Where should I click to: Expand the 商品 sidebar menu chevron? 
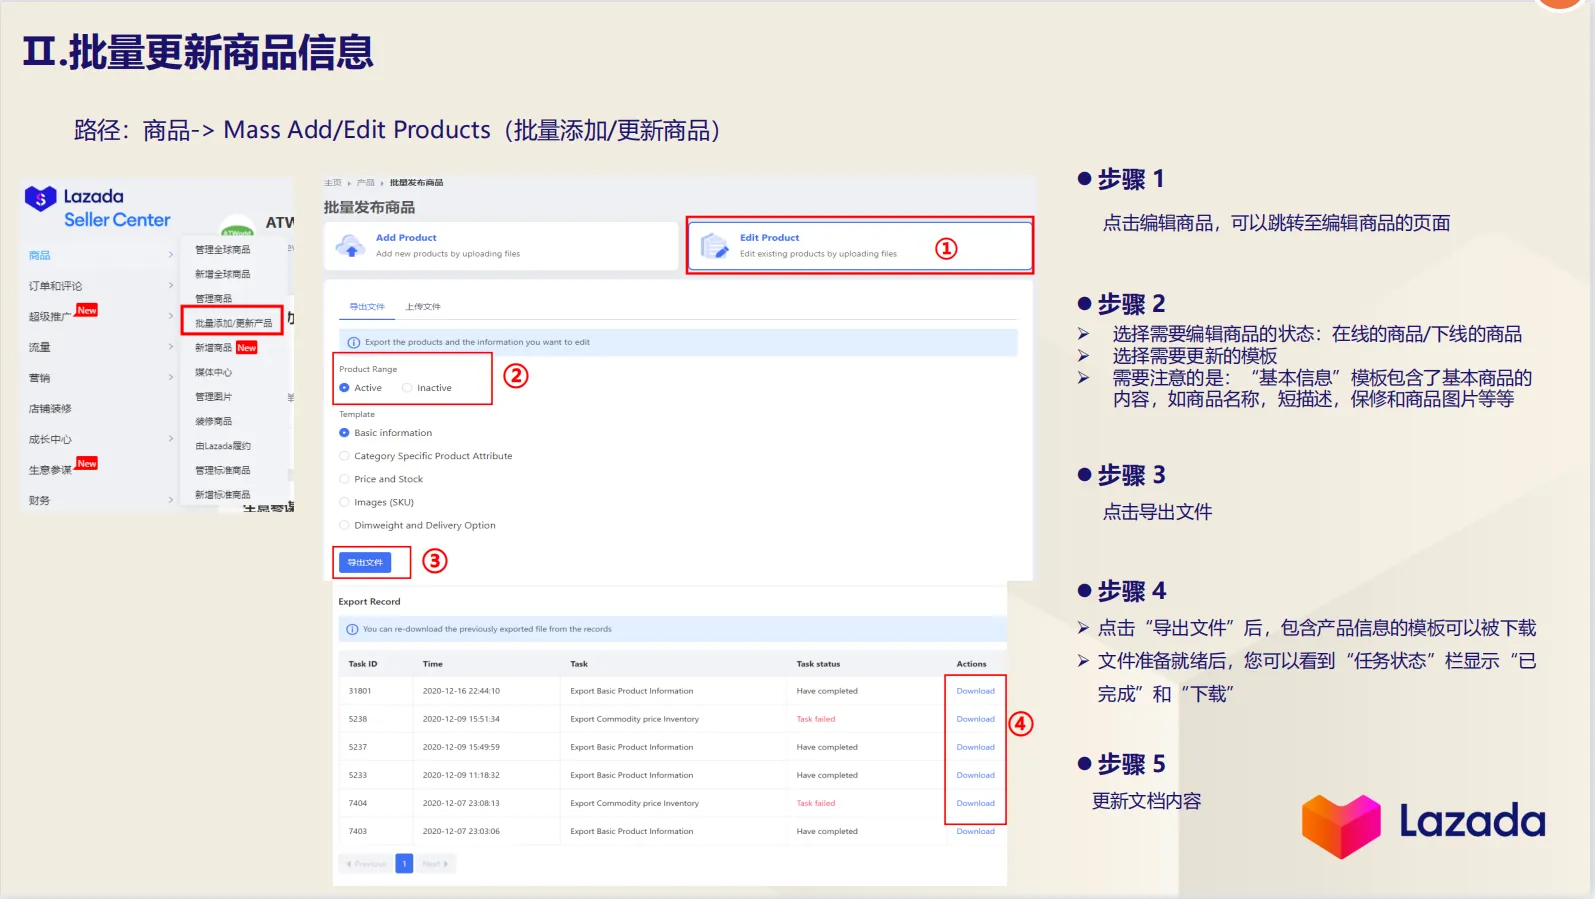pos(171,255)
